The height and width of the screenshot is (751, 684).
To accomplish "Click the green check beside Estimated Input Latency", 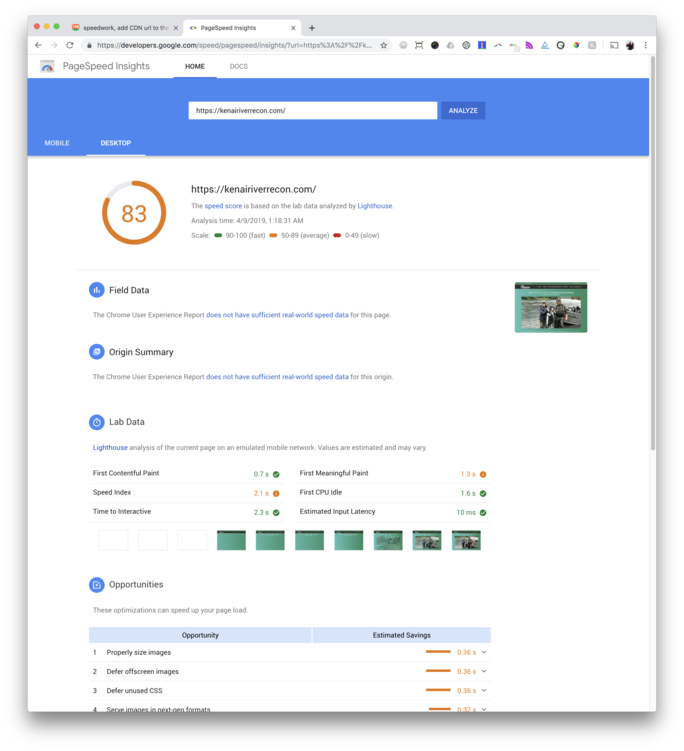I will coord(483,512).
